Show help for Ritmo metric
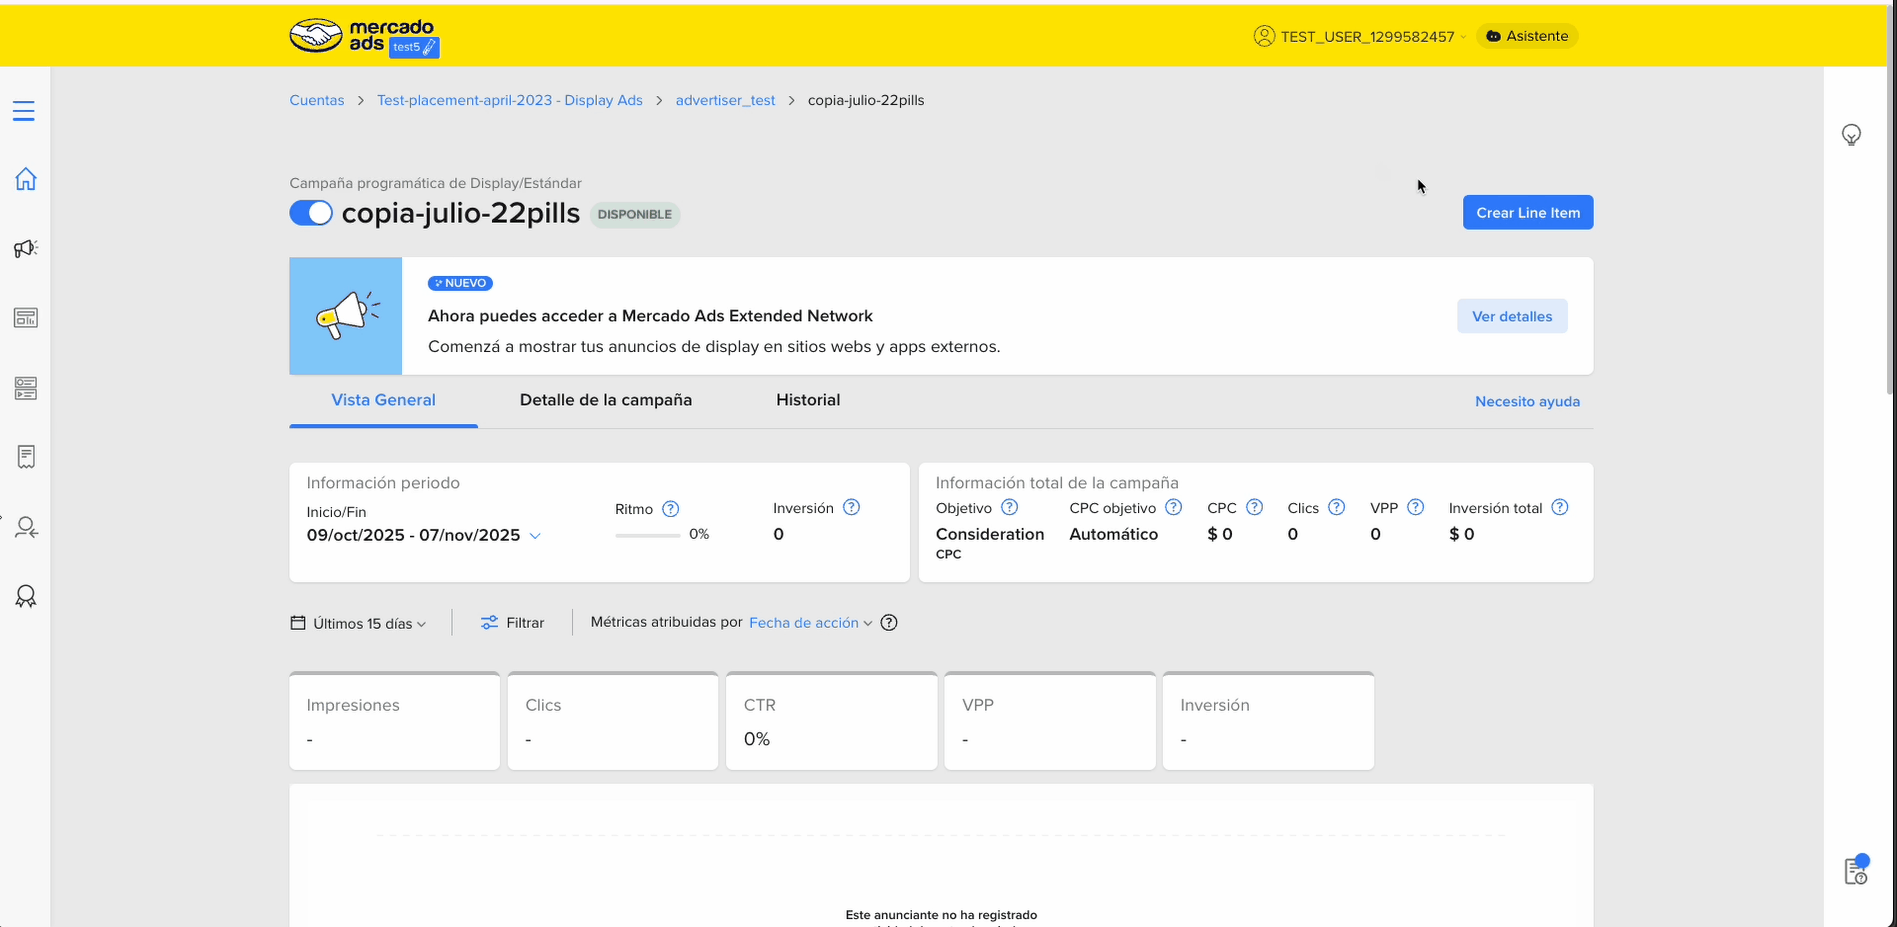 click(671, 509)
